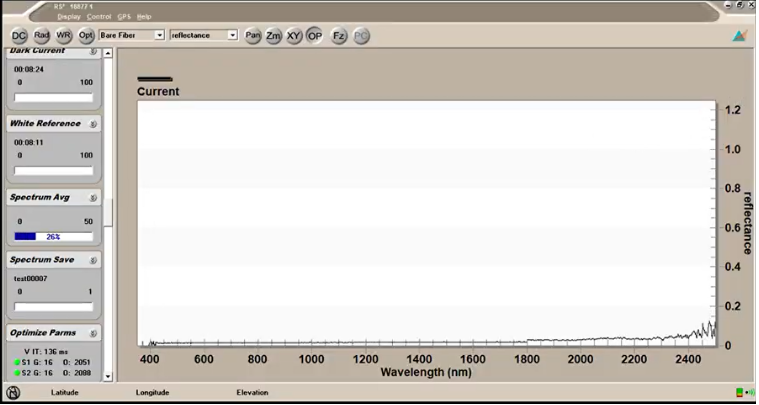This screenshot has height=405, width=759.
Task: Click the Fz freeze button
Action: click(x=339, y=36)
